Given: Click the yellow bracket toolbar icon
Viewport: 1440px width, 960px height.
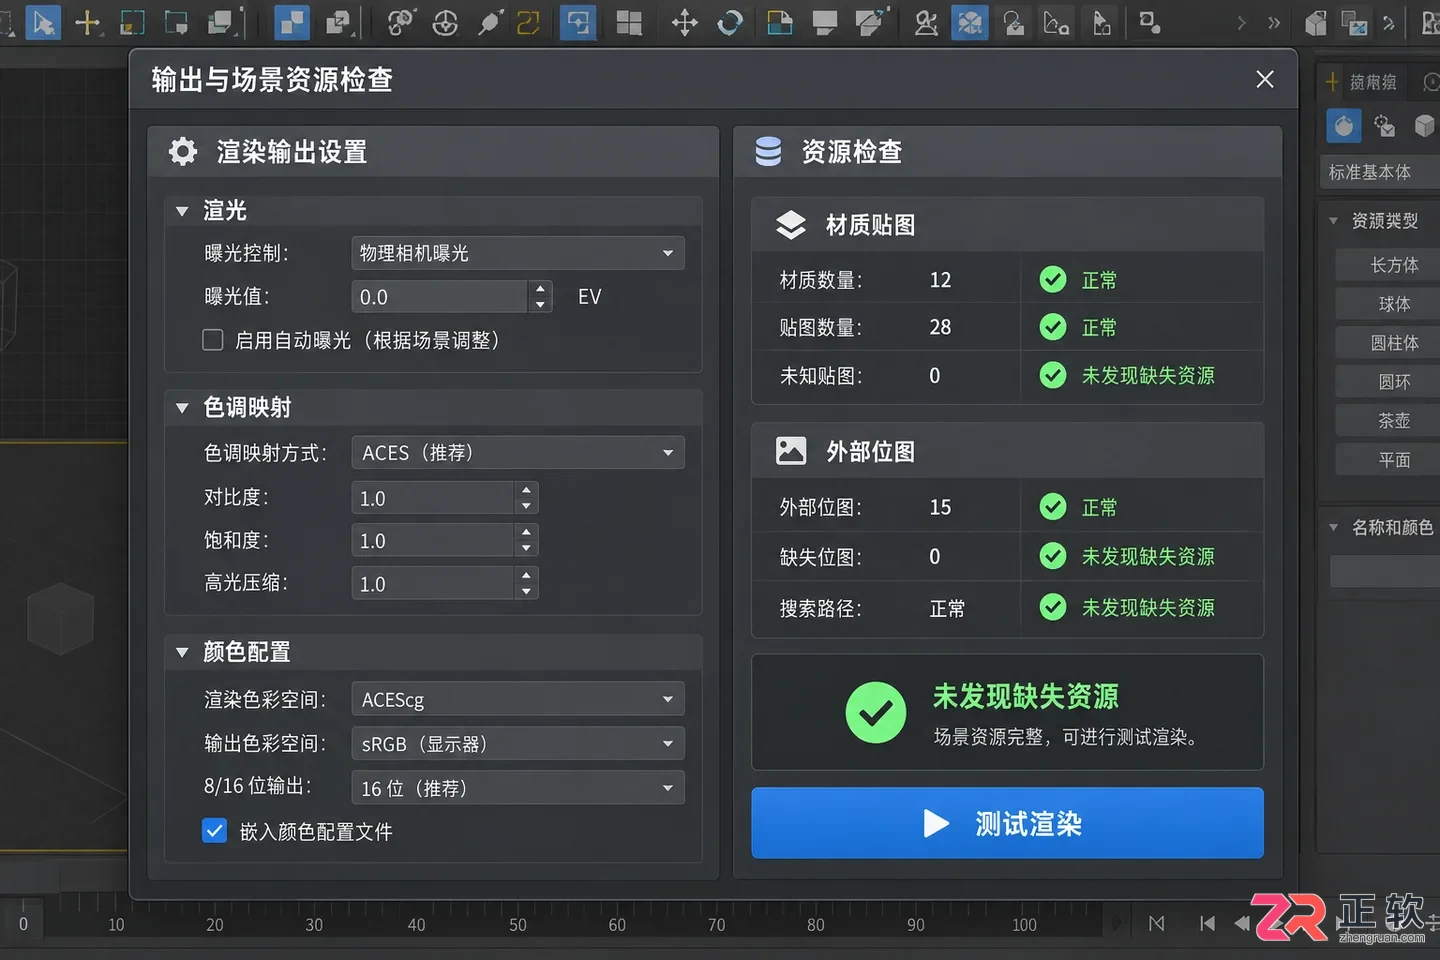Looking at the screenshot, I should [528, 22].
